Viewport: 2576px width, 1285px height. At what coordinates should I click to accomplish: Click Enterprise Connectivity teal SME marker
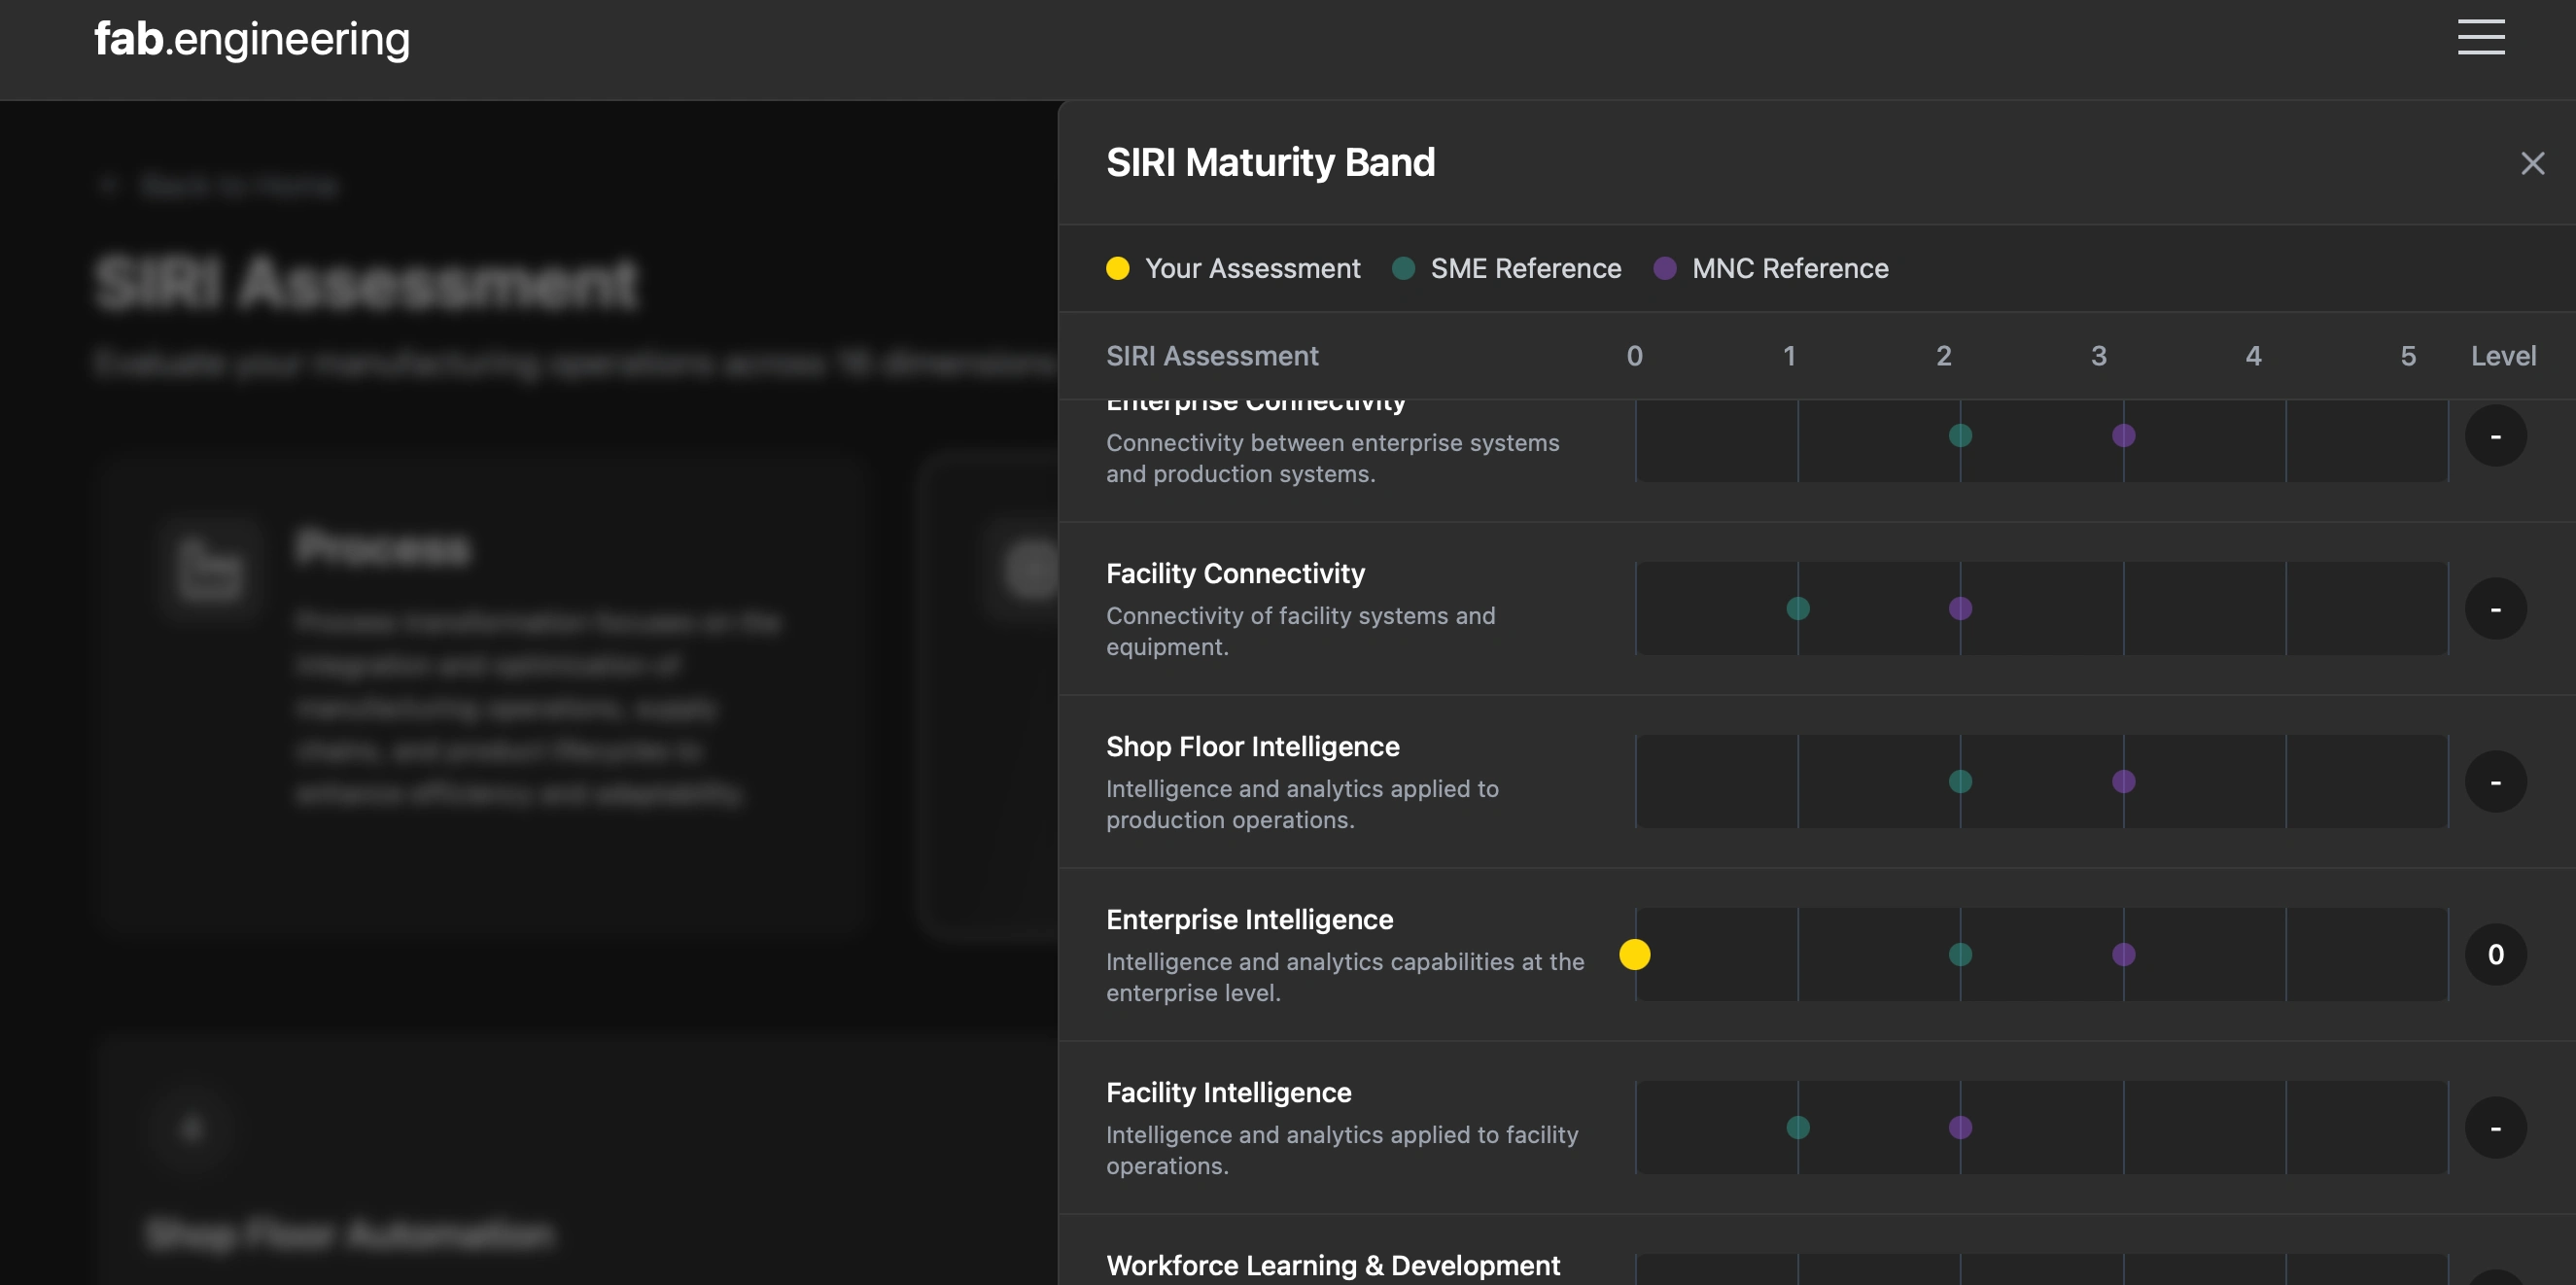1960,436
